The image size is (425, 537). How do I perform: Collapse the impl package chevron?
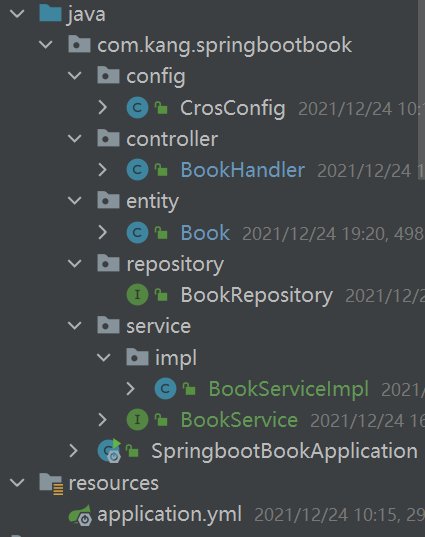click(103, 358)
